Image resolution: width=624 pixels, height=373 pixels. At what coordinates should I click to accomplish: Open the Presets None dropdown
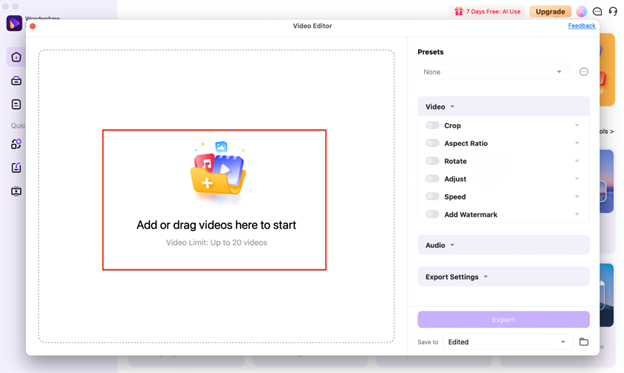click(493, 72)
